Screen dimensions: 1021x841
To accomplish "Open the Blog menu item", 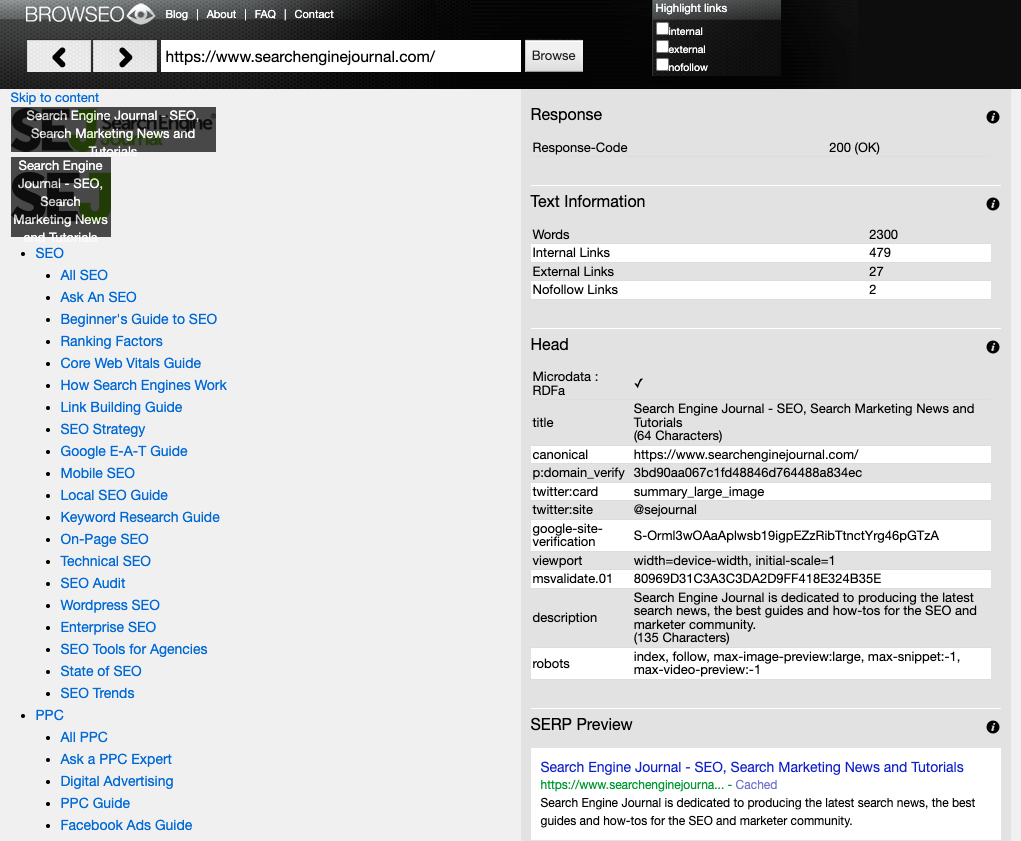I will pyautogui.click(x=176, y=15).
